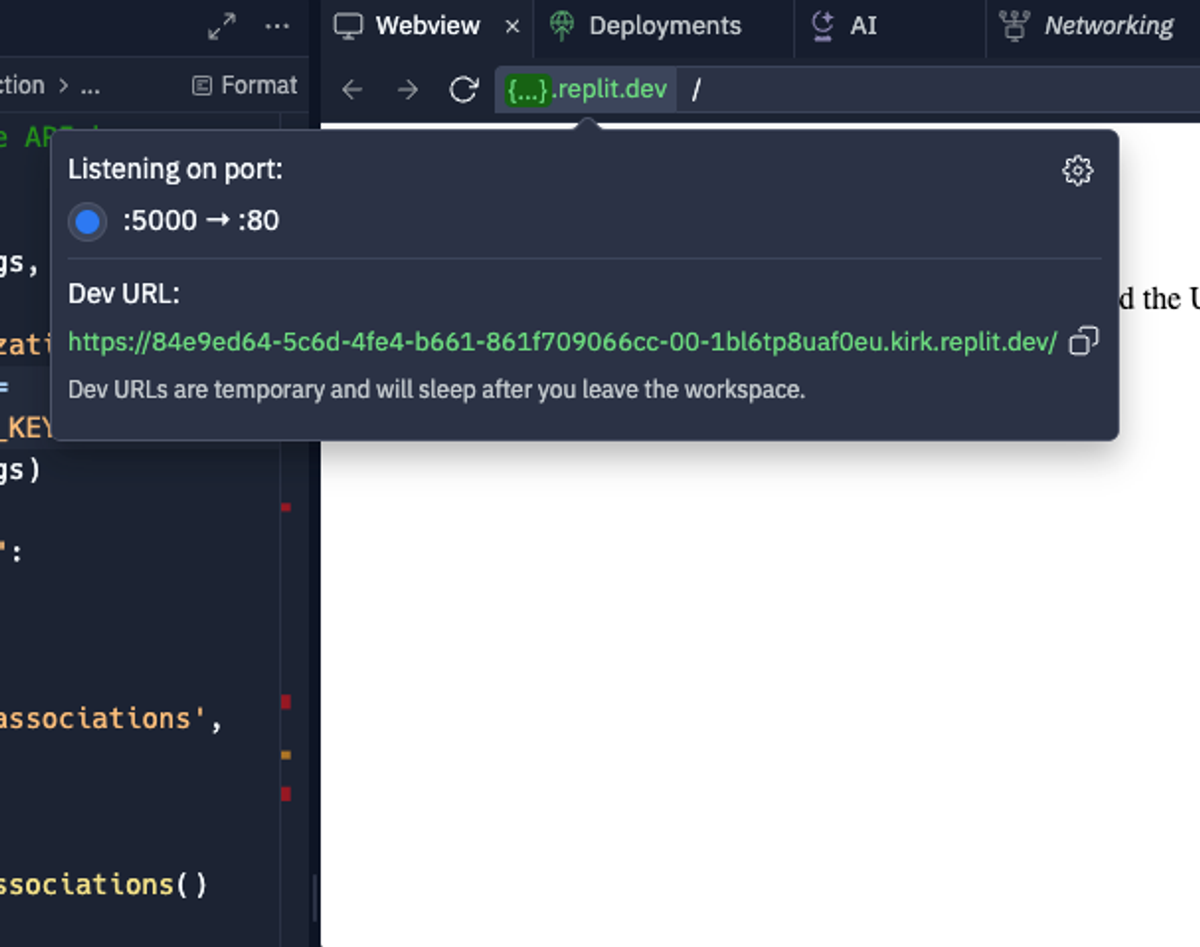Viewport: 1200px width, 947px height.
Task: Click the AI history icon
Action: (x=822, y=25)
